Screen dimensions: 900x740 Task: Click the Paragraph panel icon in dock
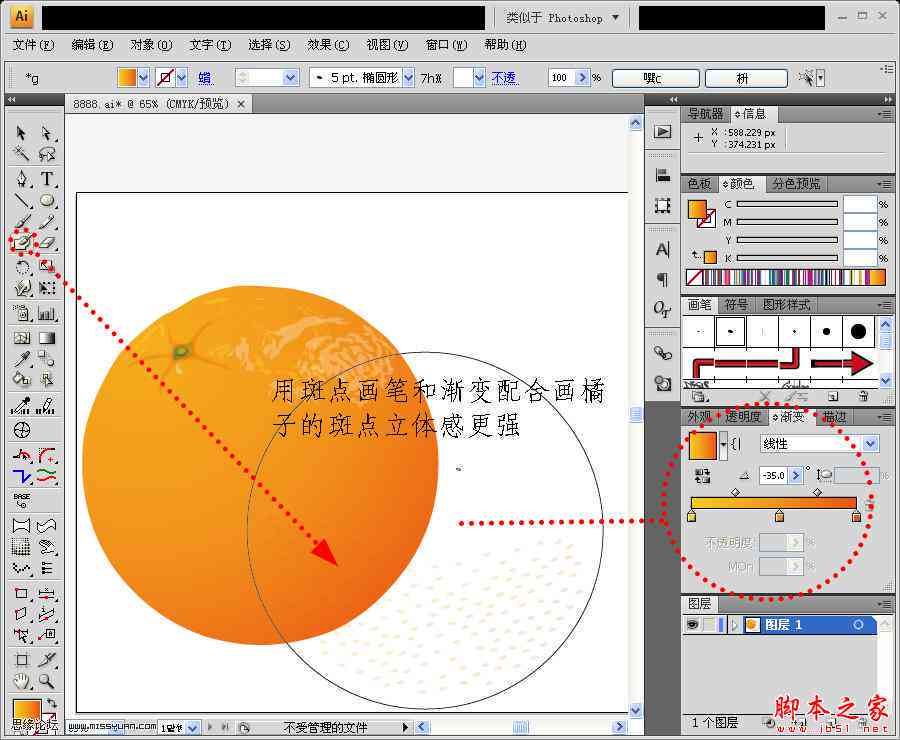tap(662, 280)
